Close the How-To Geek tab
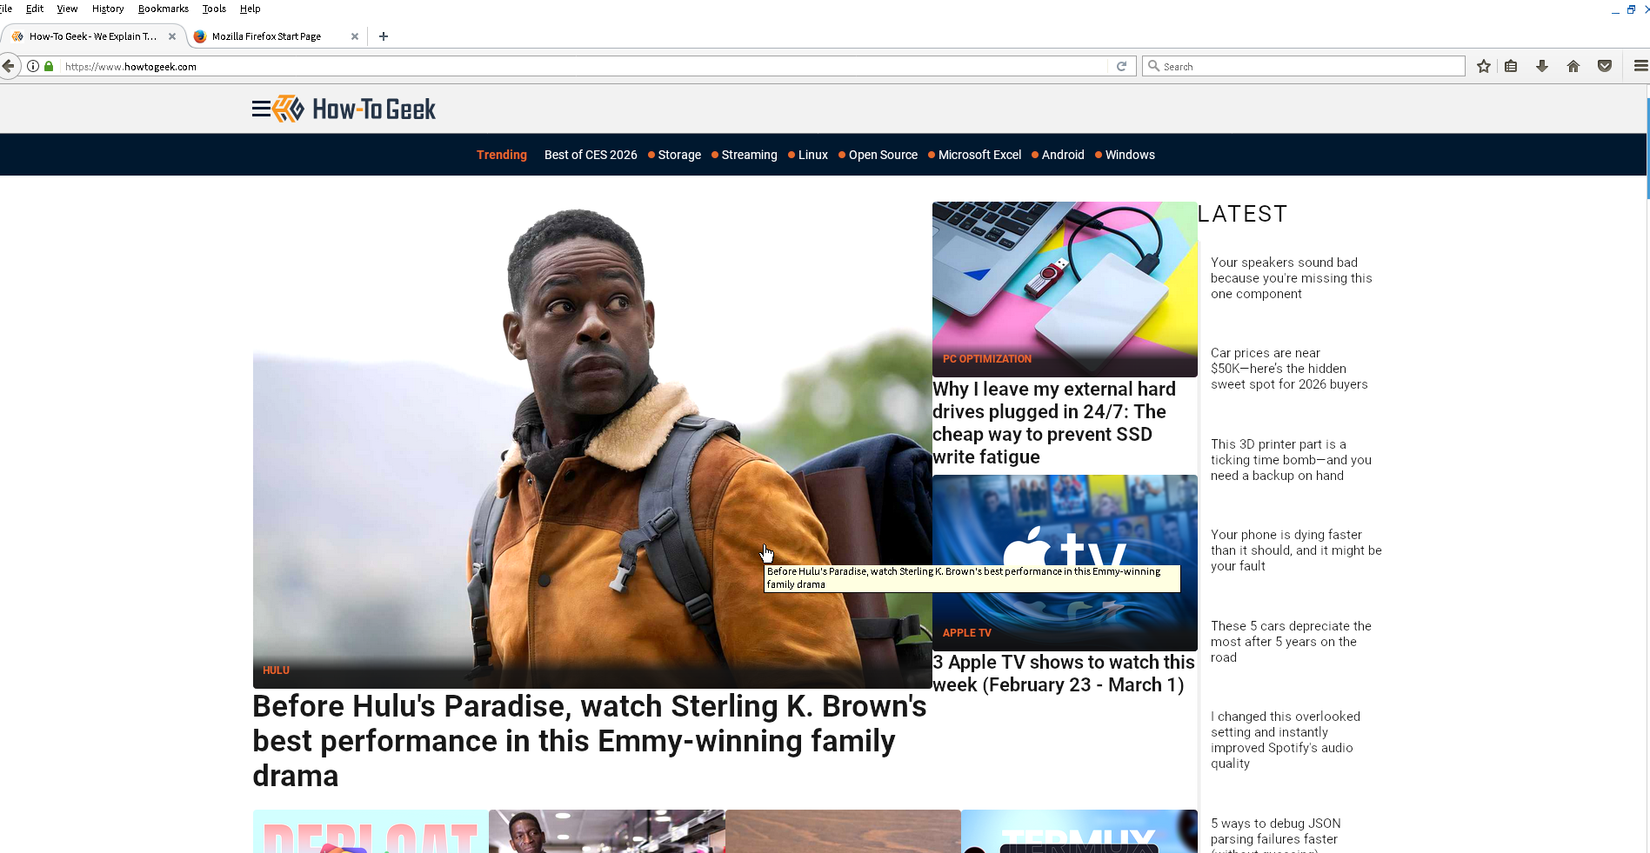 pyautogui.click(x=172, y=36)
